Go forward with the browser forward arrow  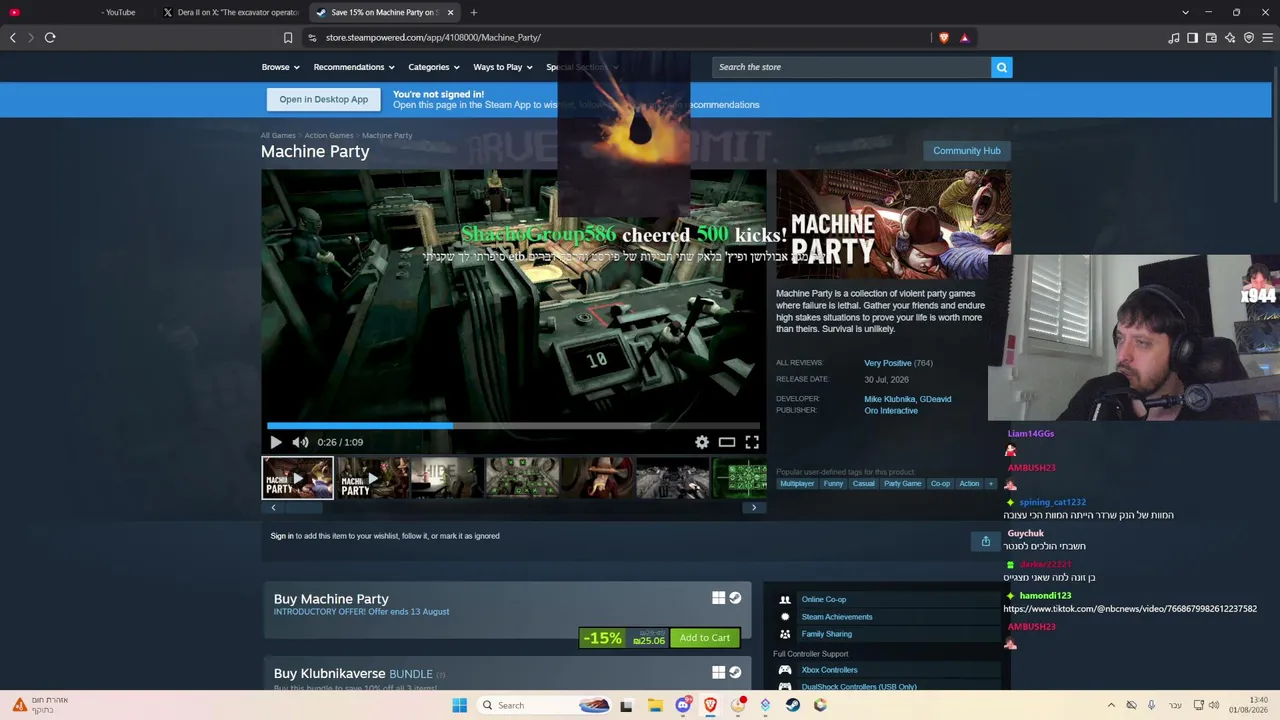31,38
